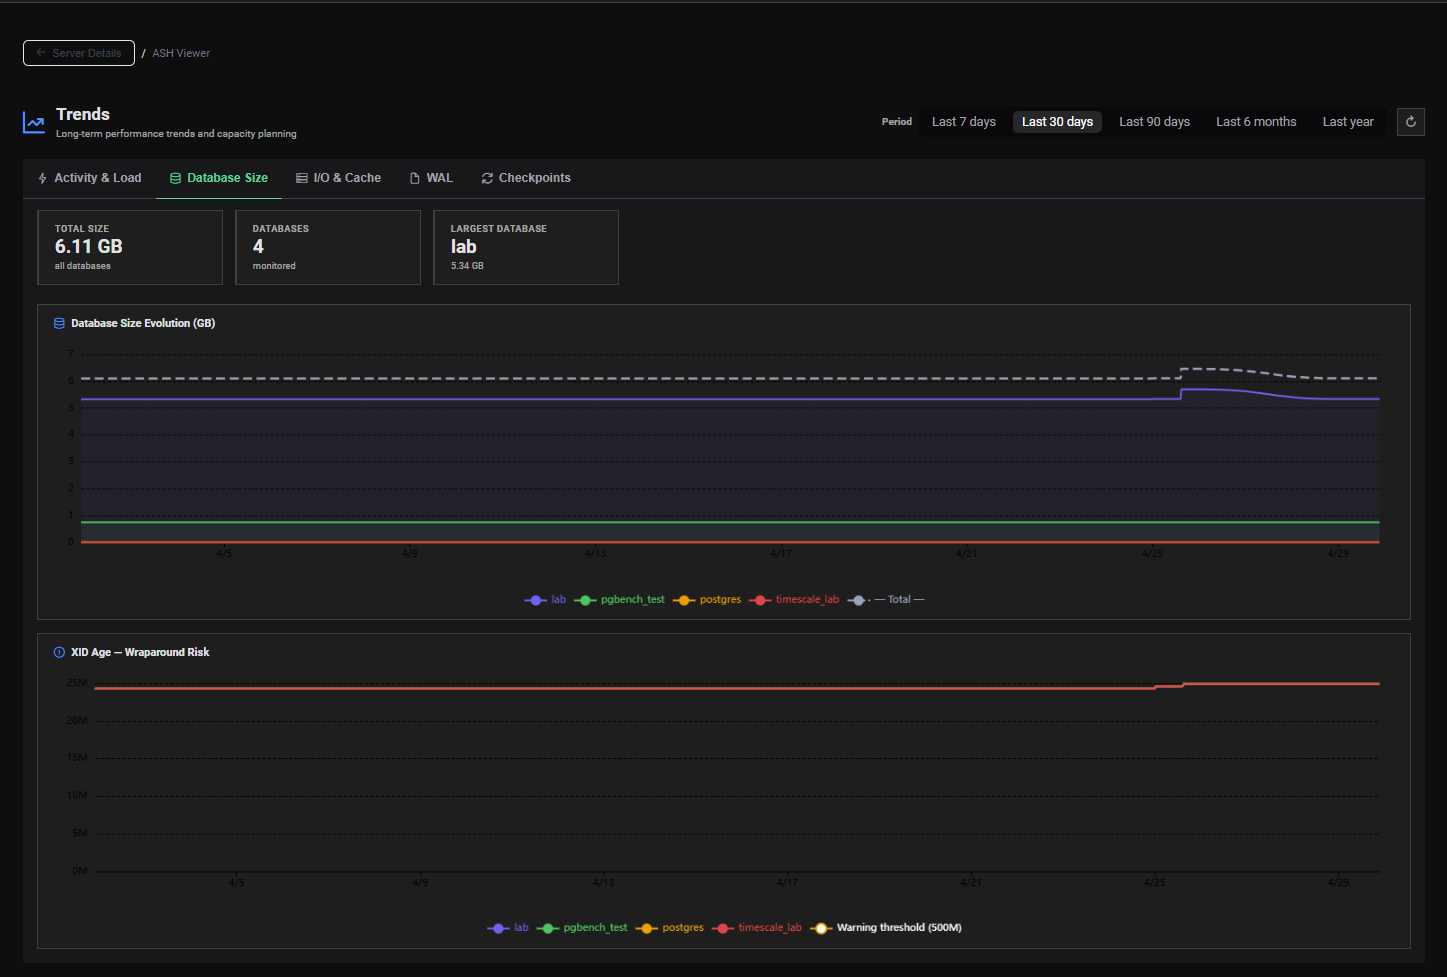1447x977 pixels.
Task: Toggle timescale_lab series in XID Age legend
Action: [757, 928]
